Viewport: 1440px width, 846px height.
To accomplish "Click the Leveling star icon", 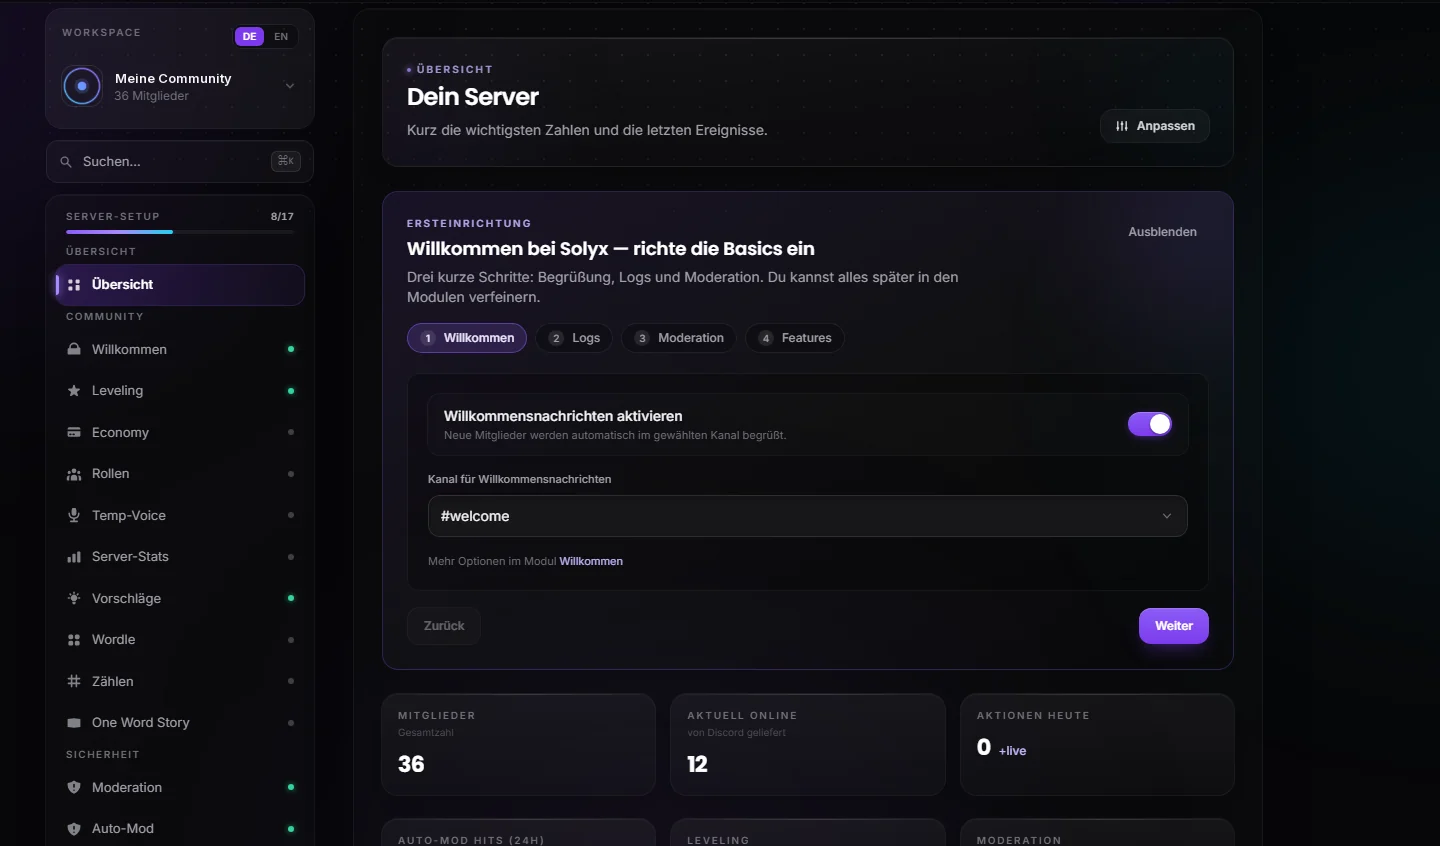I will click(x=74, y=391).
